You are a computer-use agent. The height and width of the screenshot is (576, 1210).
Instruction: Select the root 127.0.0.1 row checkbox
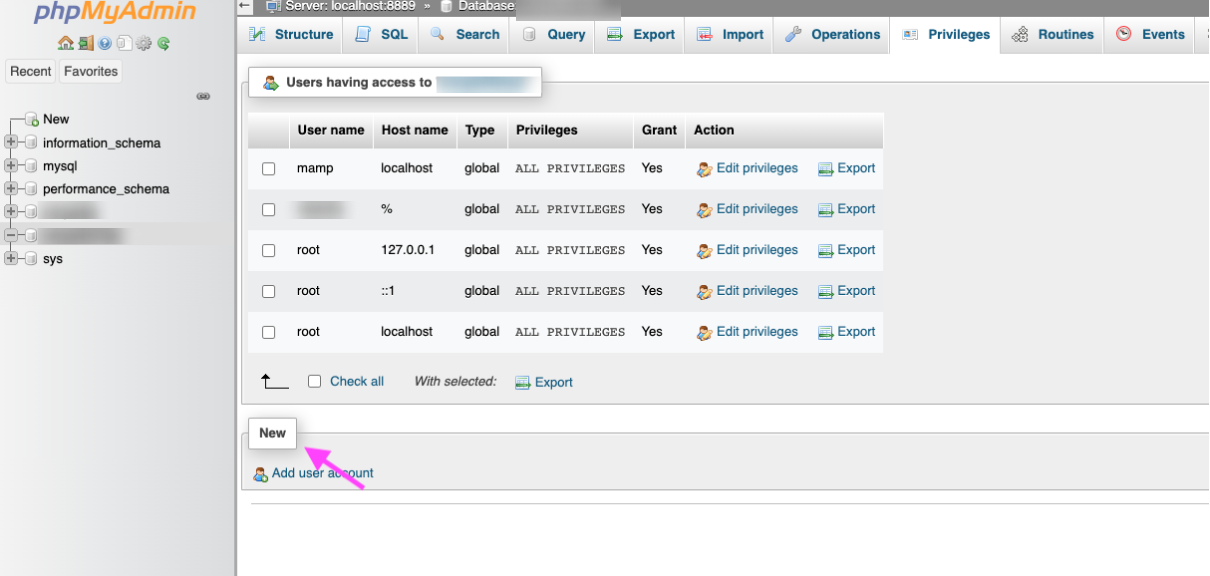tap(268, 251)
